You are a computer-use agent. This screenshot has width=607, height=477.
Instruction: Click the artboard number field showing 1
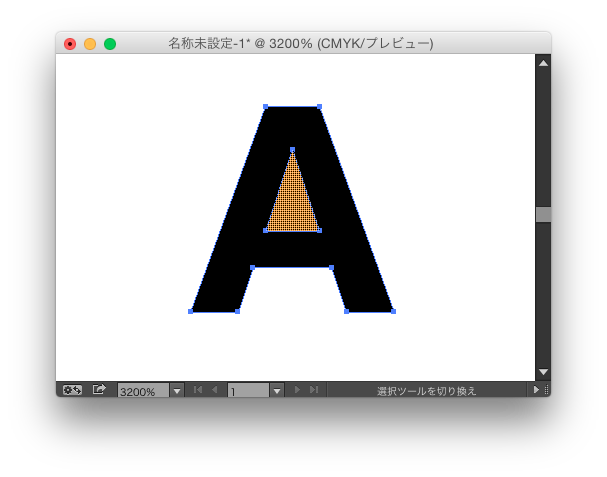click(248, 391)
